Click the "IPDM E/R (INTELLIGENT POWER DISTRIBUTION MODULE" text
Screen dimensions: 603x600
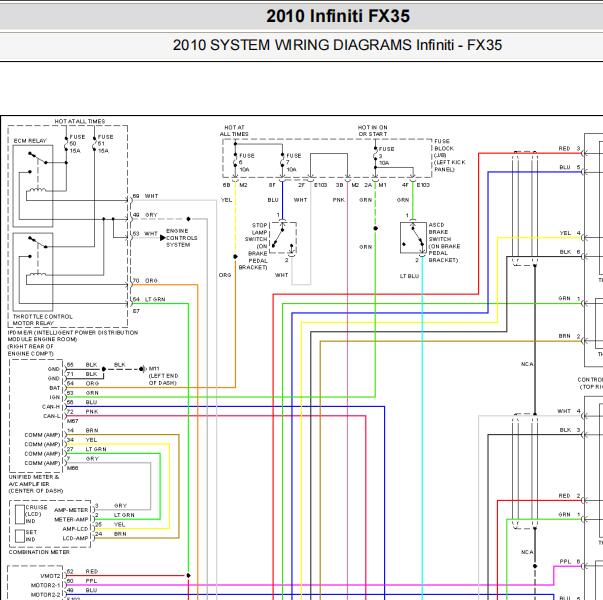coord(73,336)
